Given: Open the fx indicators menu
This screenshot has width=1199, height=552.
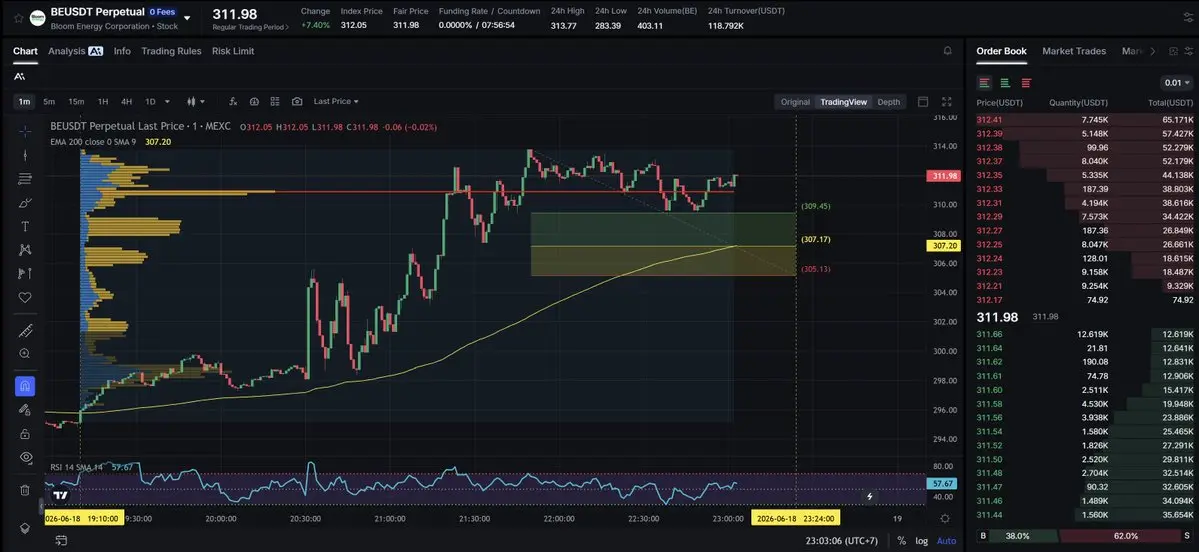Looking at the screenshot, I should pos(233,102).
